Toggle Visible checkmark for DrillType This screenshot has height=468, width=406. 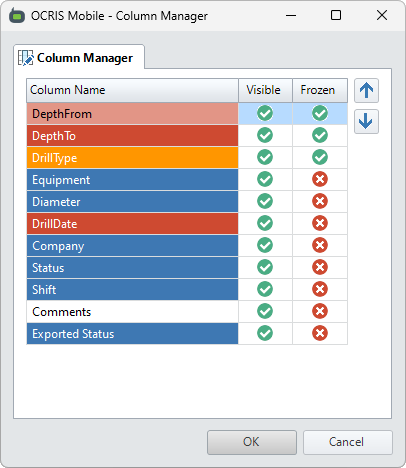(x=265, y=157)
